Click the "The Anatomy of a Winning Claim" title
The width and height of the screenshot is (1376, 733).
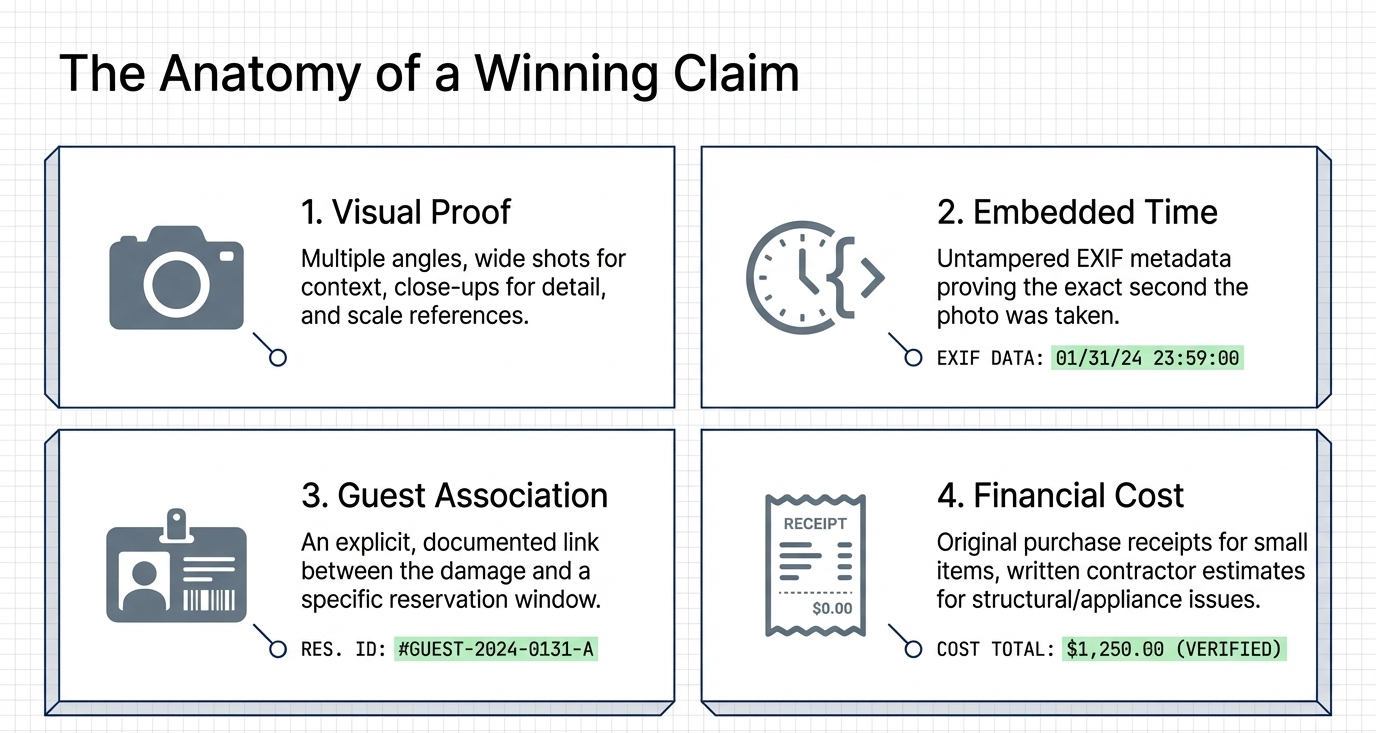(x=429, y=73)
